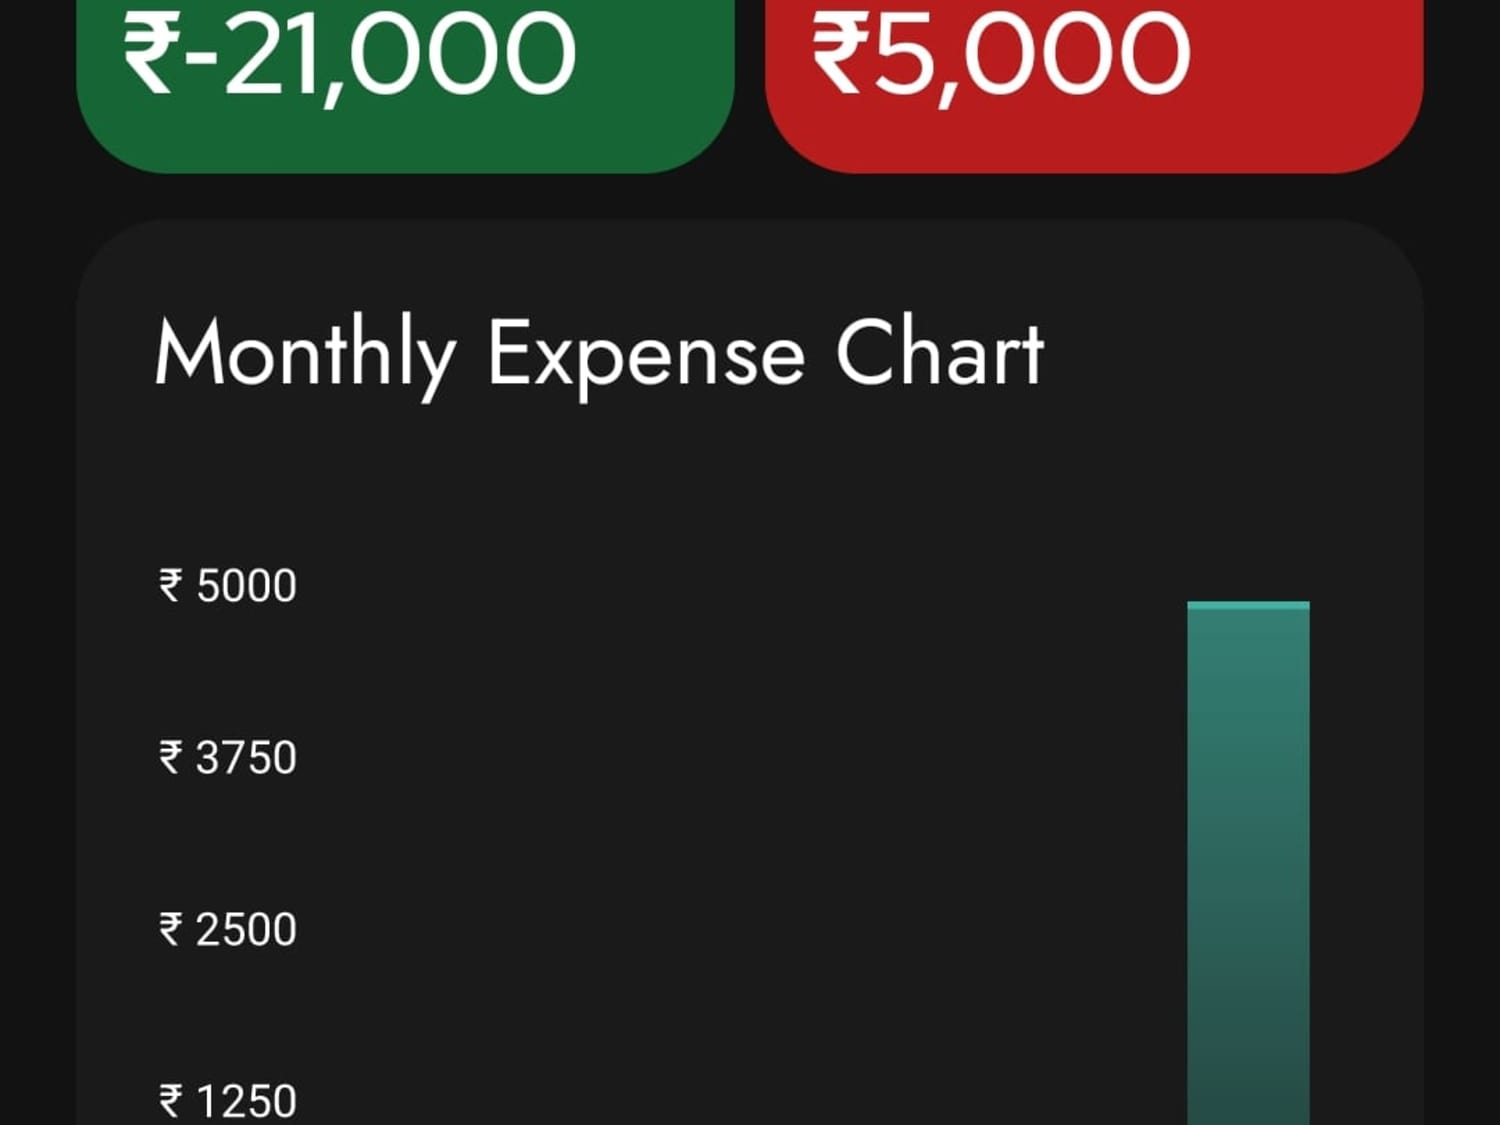This screenshot has height=1125, width=1500.
Task: Select the ₹ 3750 axis label
Action: 228,757
